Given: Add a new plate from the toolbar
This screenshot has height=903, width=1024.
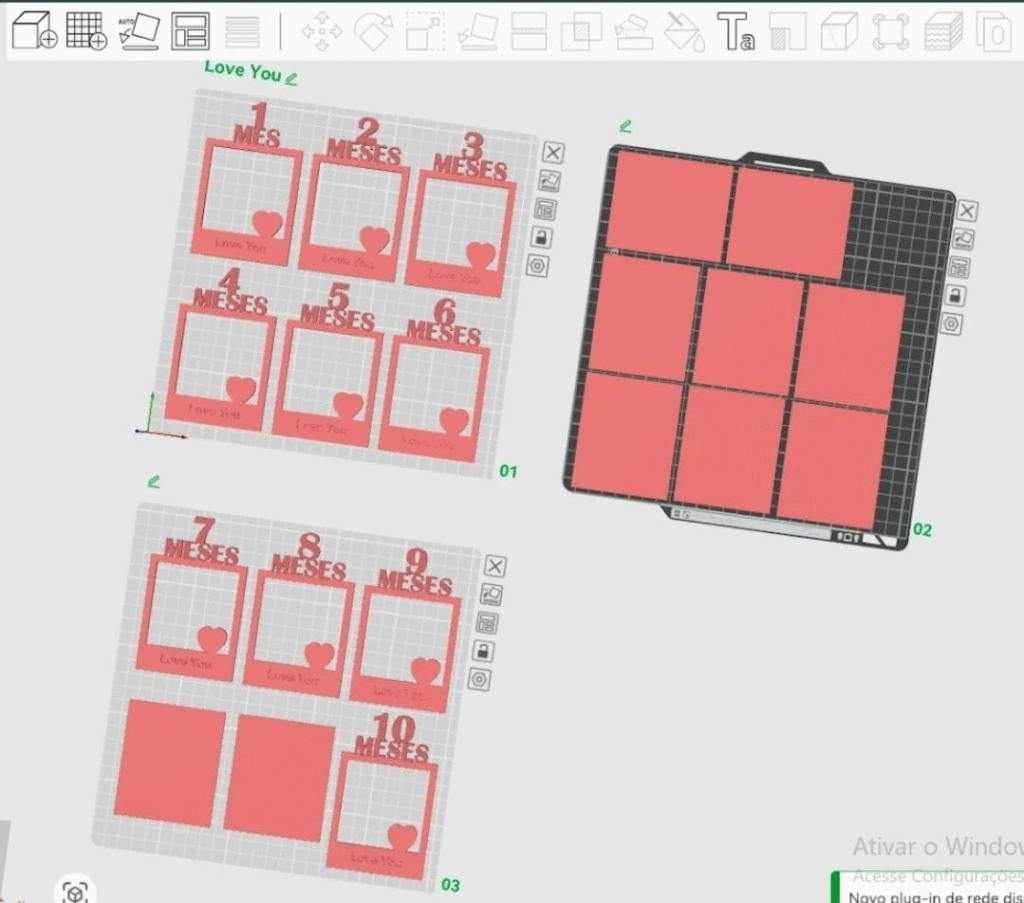Looking at the screenshot, I should tap(86, 31).
